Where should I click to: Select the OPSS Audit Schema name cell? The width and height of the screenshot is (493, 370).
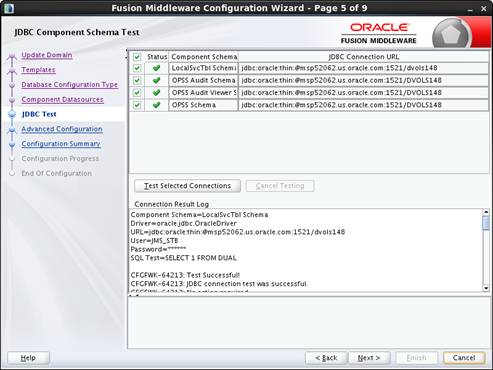[204, 80]
